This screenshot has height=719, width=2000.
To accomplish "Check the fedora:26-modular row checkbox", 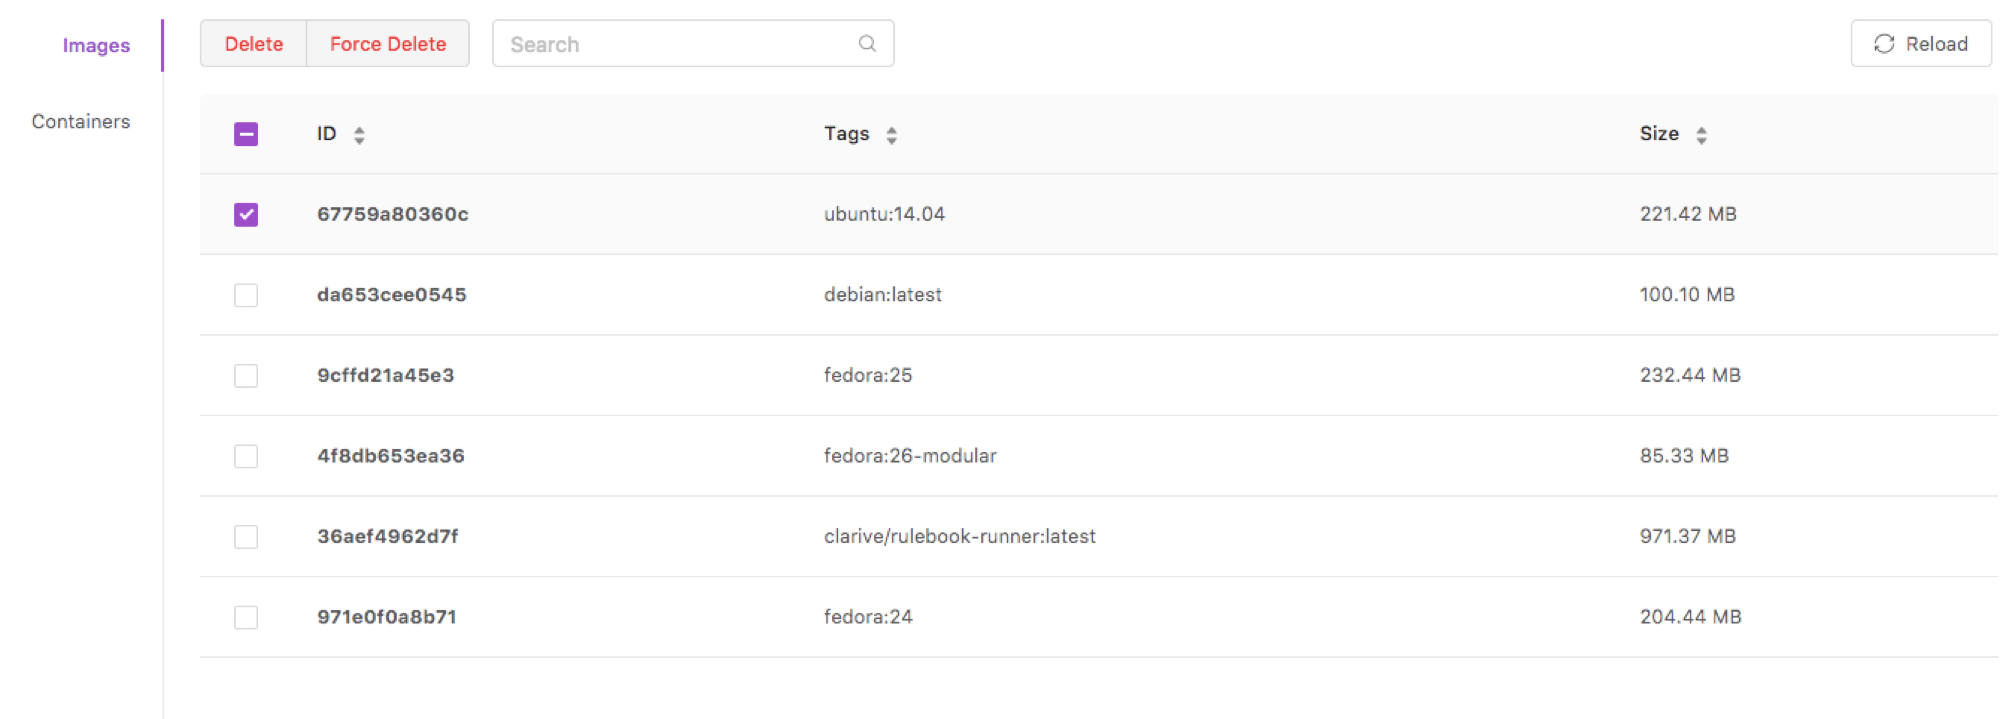I will [246, 456].
